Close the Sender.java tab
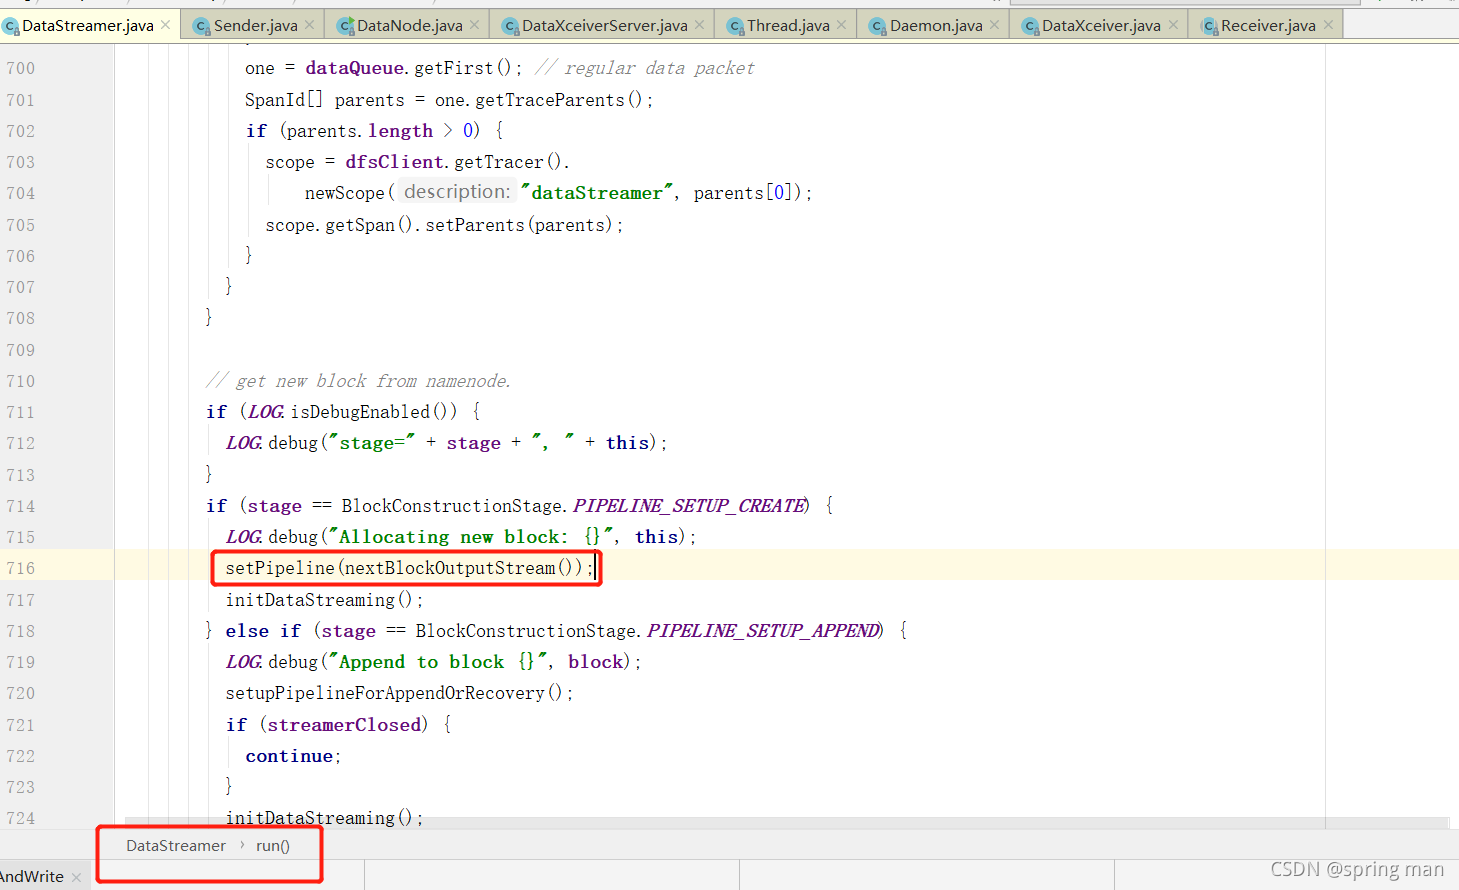The width and height of the screenshot is (1459, 890). pyautogui.click(x=309, y=25)
